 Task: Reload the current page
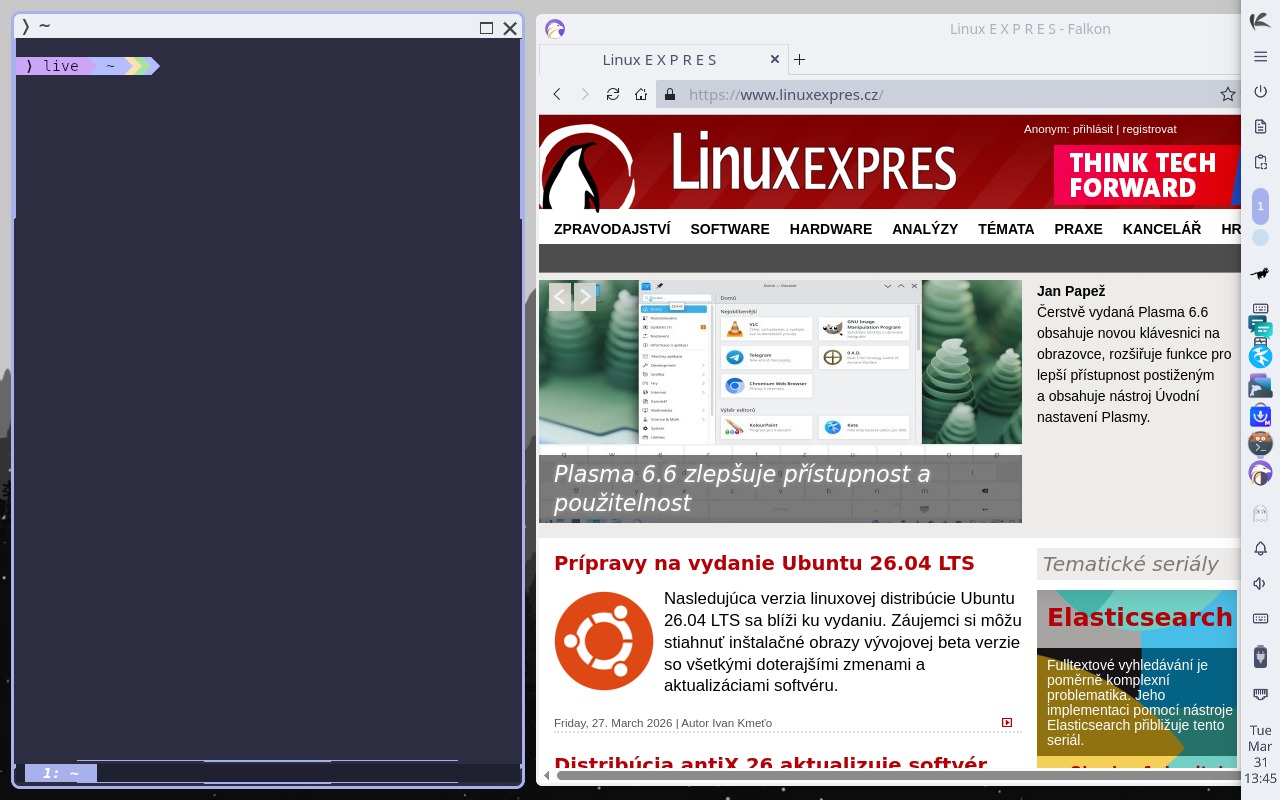click(x=613, y=94)
